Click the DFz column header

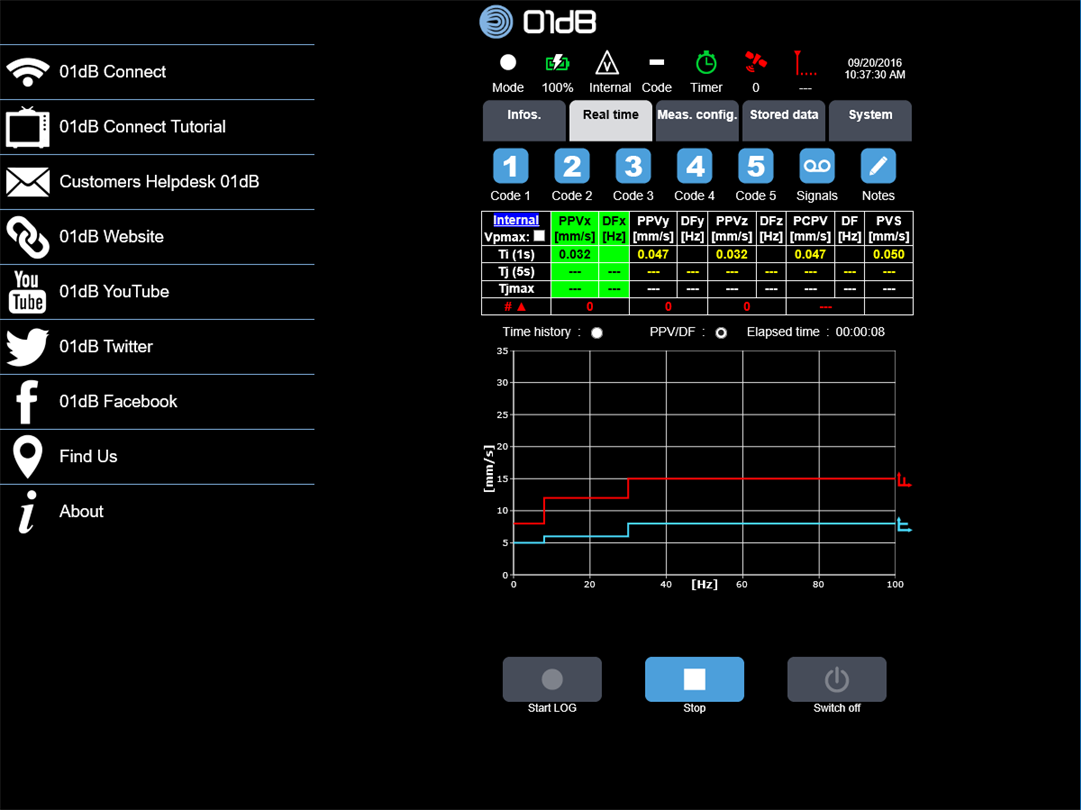[x=771, y=228]
